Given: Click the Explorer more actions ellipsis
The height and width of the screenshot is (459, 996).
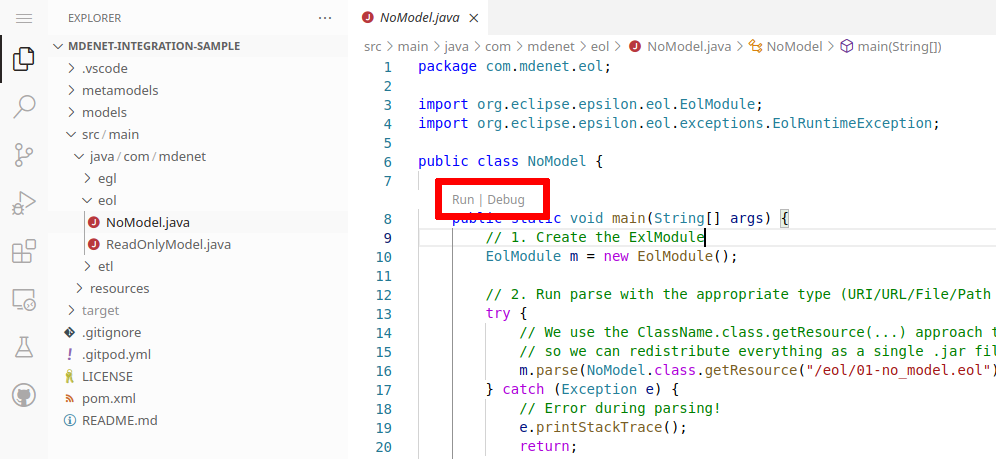Looking at the screenshot, I should (x=325, y=18).
